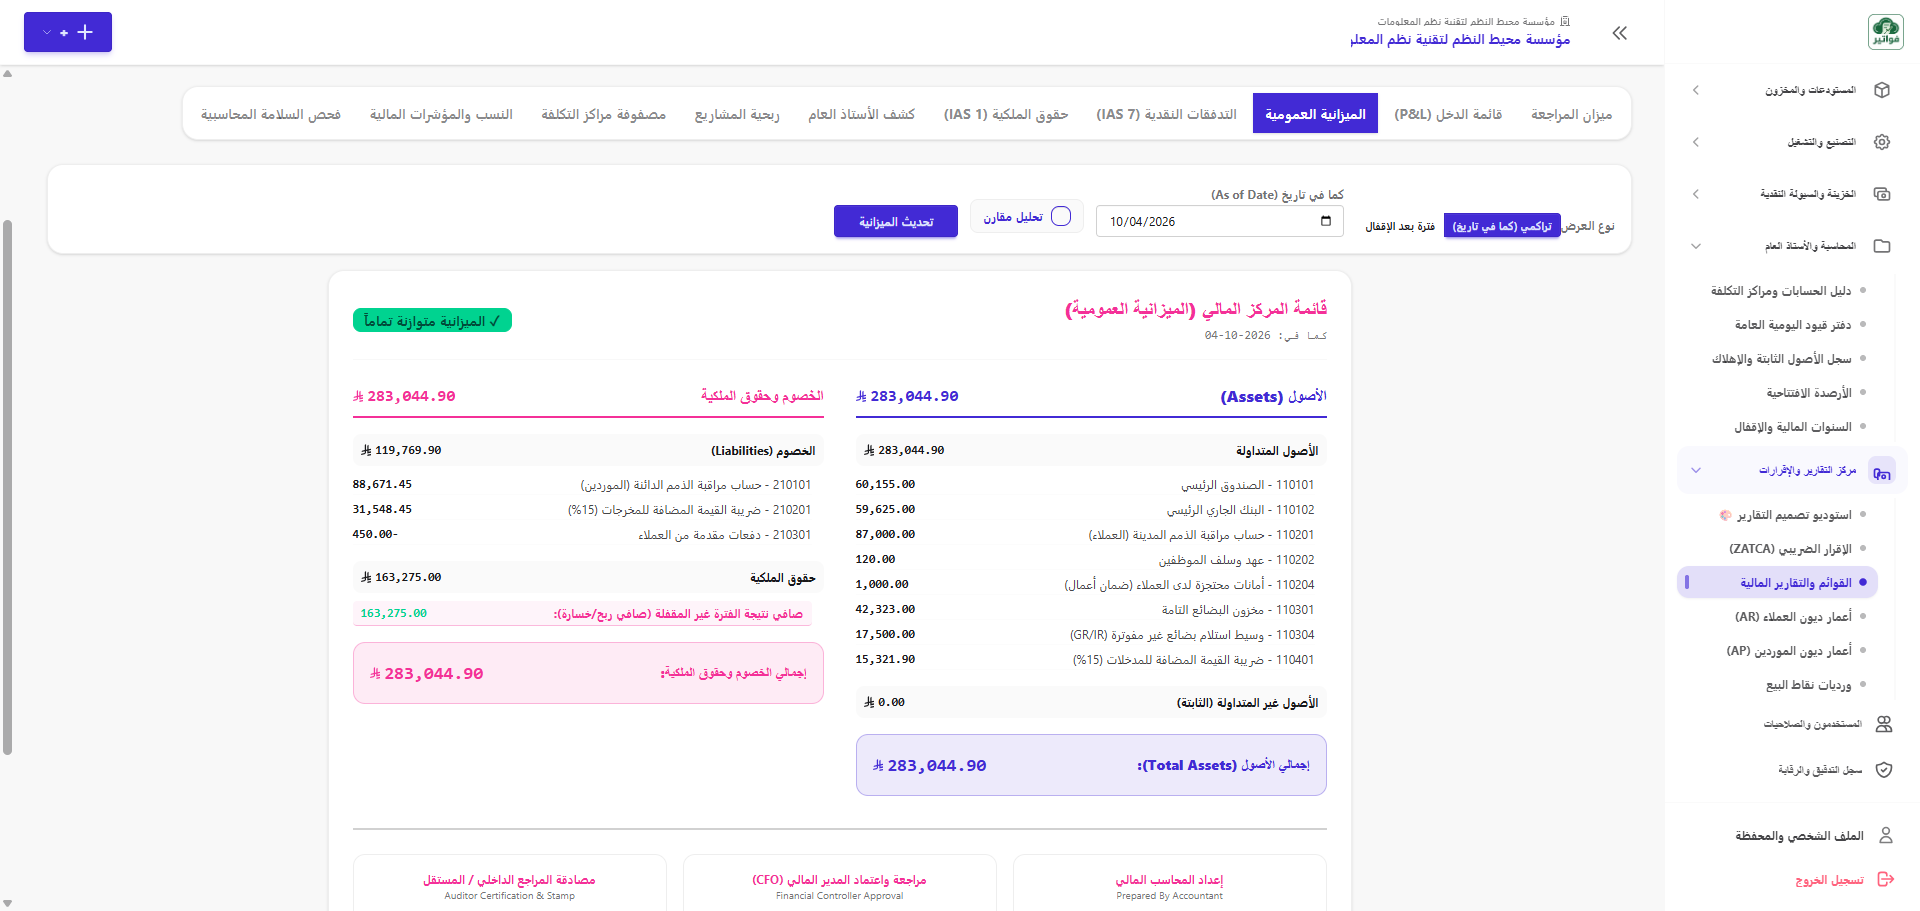Click the treasury cash icon in sidebar
1920x911 pixels.
pyautogui.click(x=1882, y=194)
